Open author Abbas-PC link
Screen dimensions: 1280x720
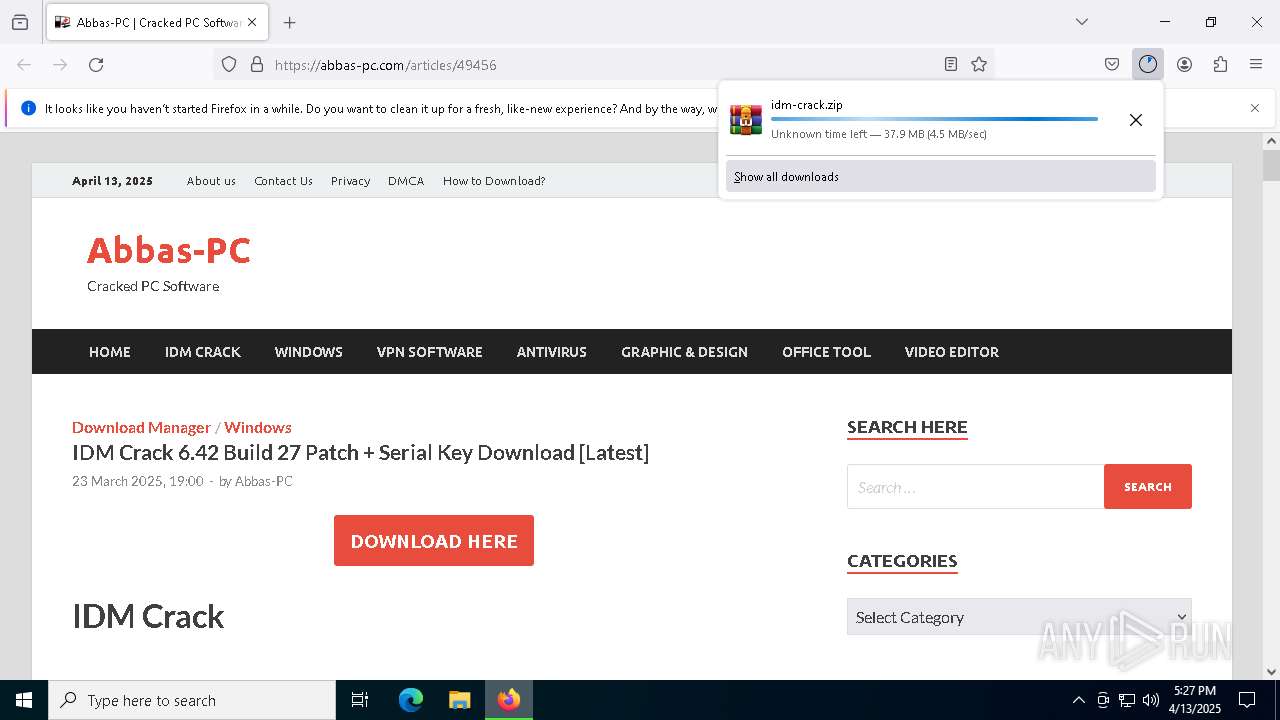(264, 481)
